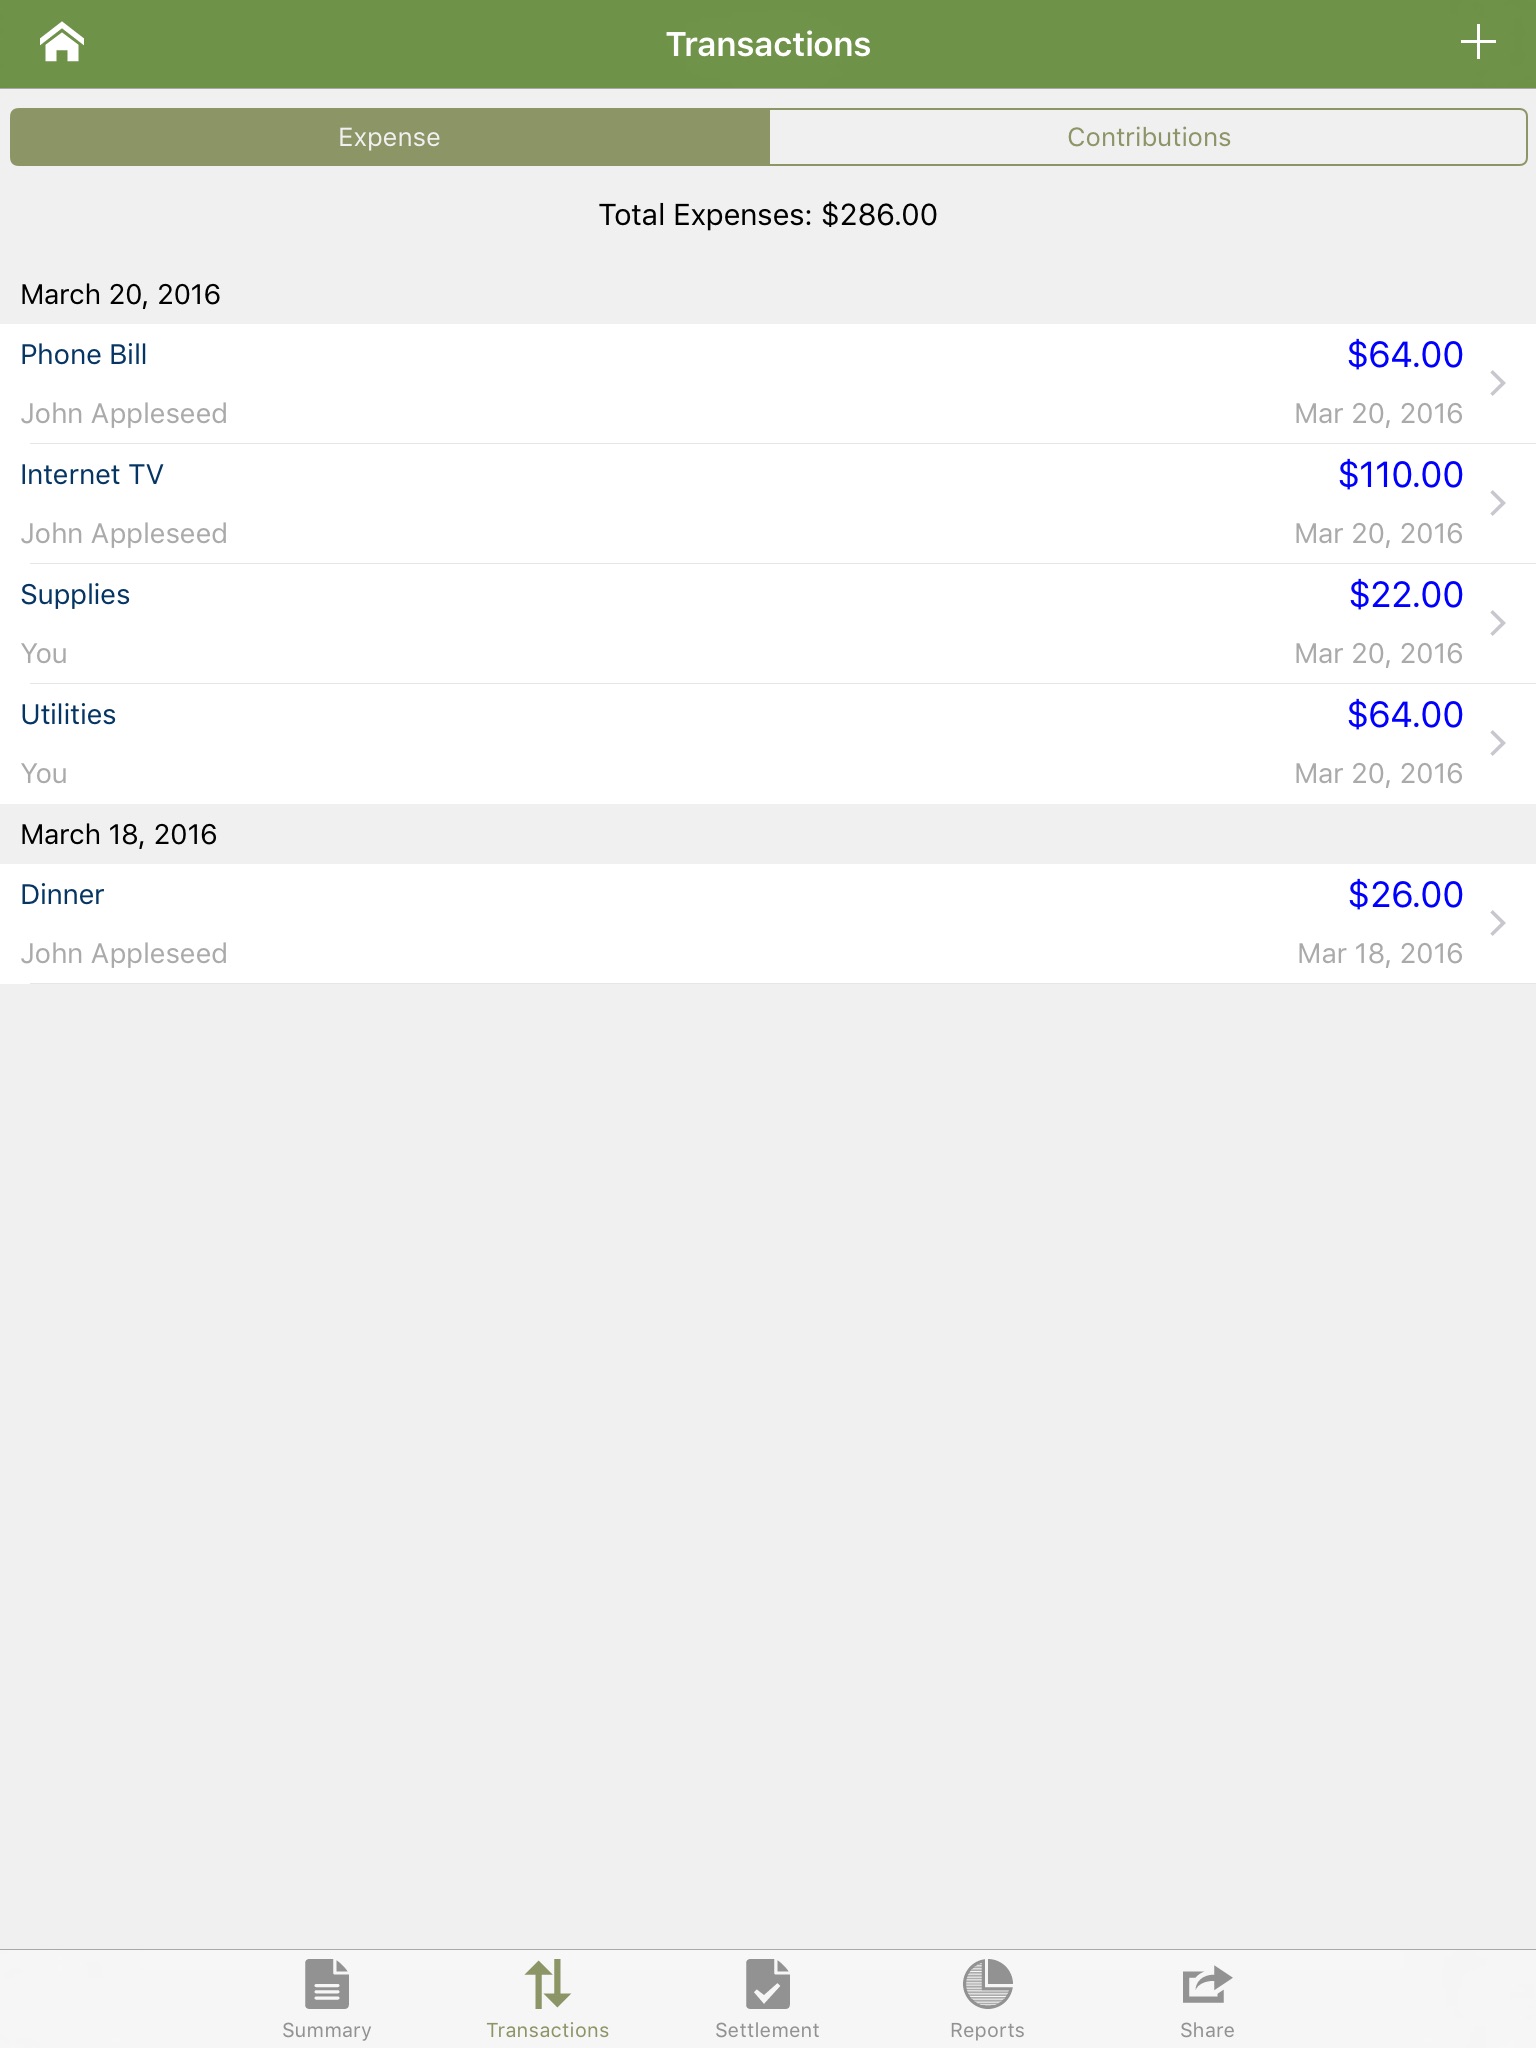Add a new transaction with plus icon
Screen dimensions: 1536x2048
pos(1477,43)
